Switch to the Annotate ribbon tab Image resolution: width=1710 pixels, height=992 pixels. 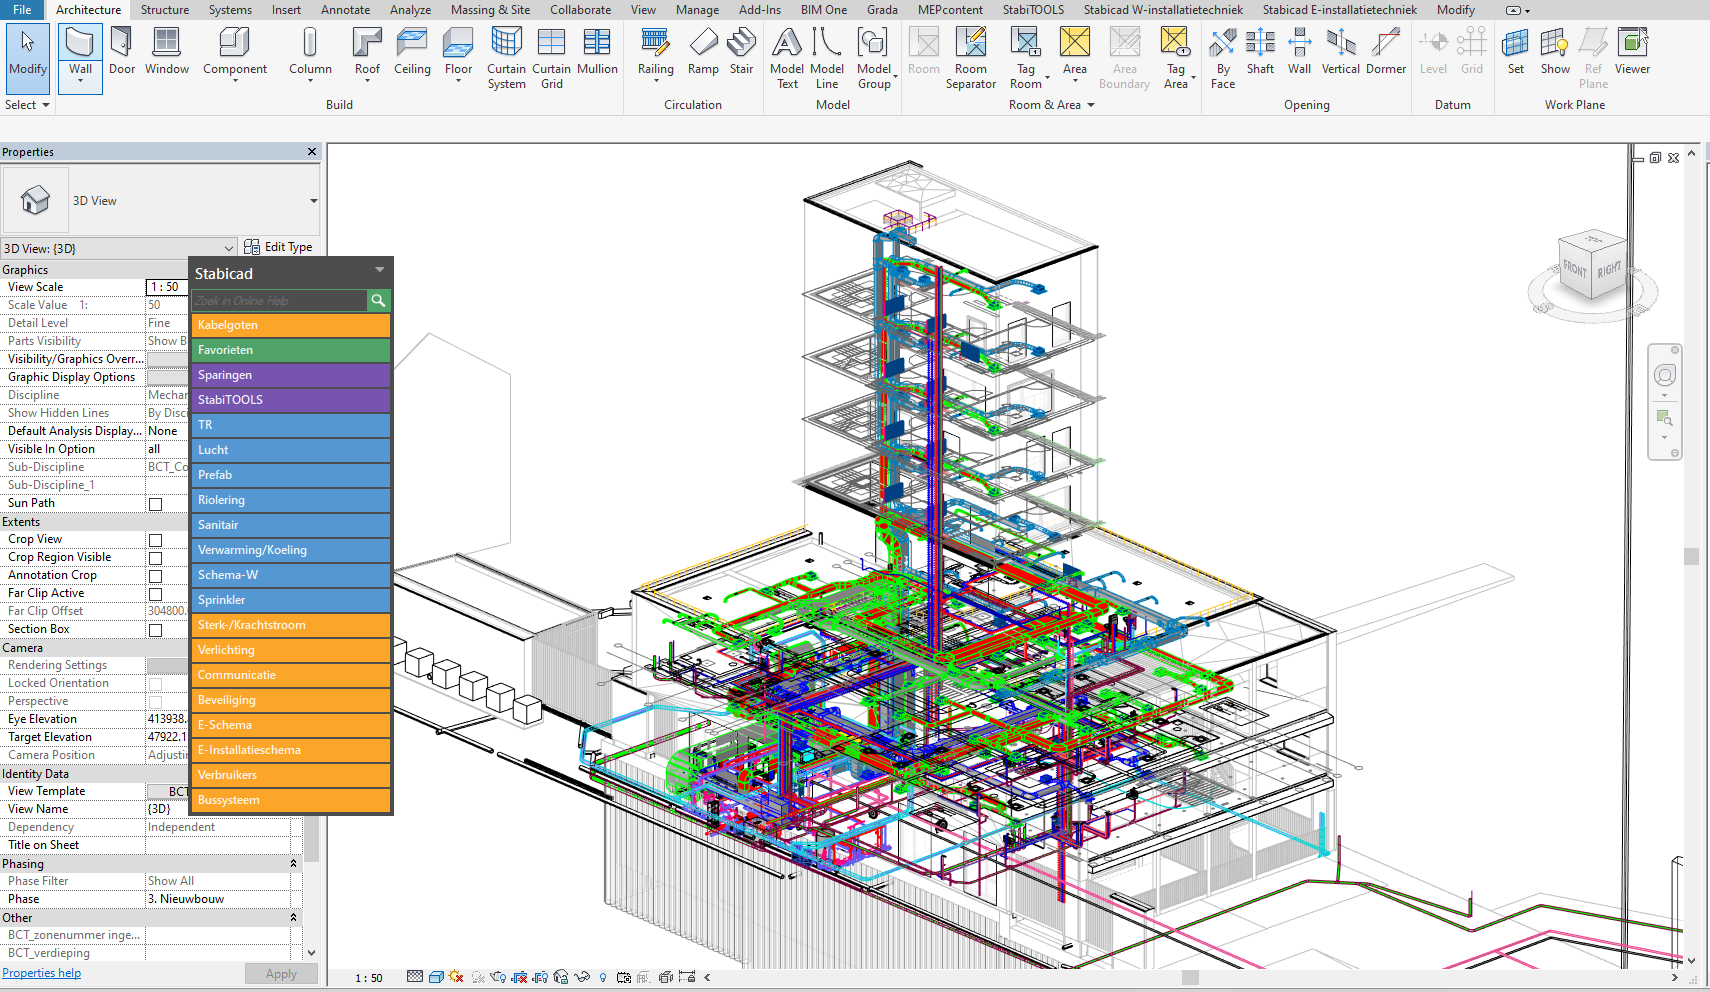(x=345, y=10)
